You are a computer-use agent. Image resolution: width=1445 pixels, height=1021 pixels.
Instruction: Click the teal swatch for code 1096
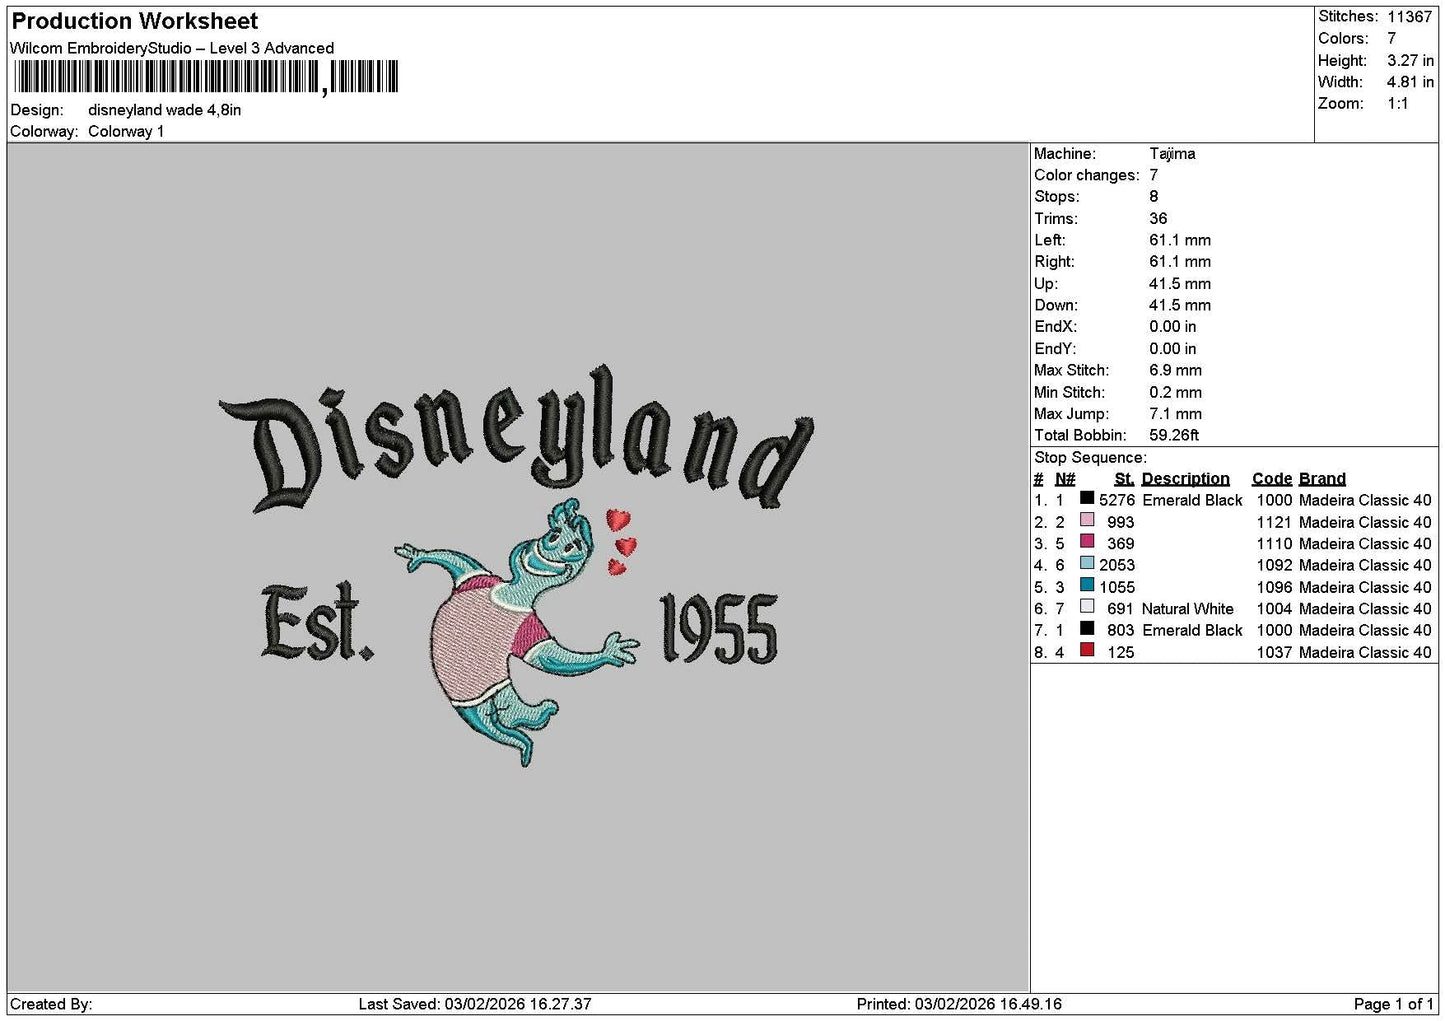pyautogui.click(x=1087, y=585)
